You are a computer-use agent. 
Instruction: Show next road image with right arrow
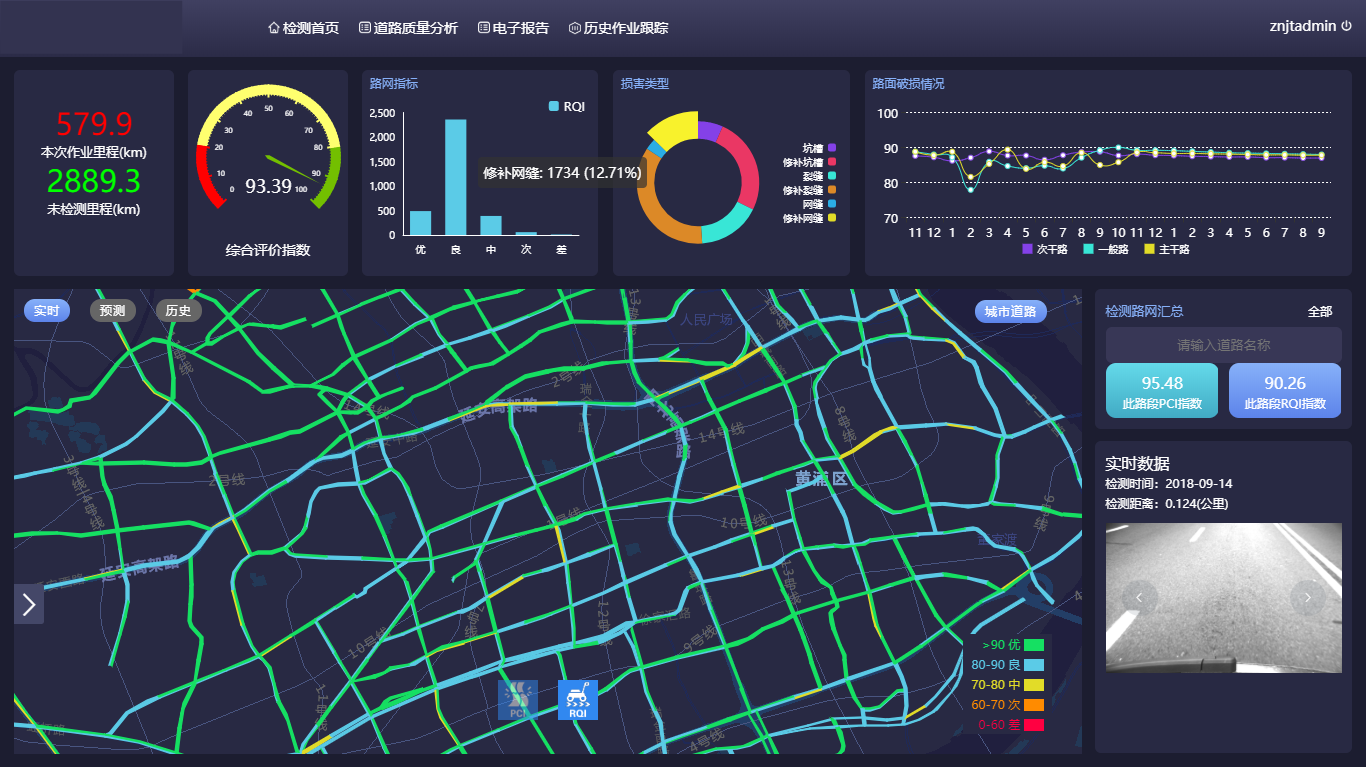pyautogui.click(x=1307, y=597)
